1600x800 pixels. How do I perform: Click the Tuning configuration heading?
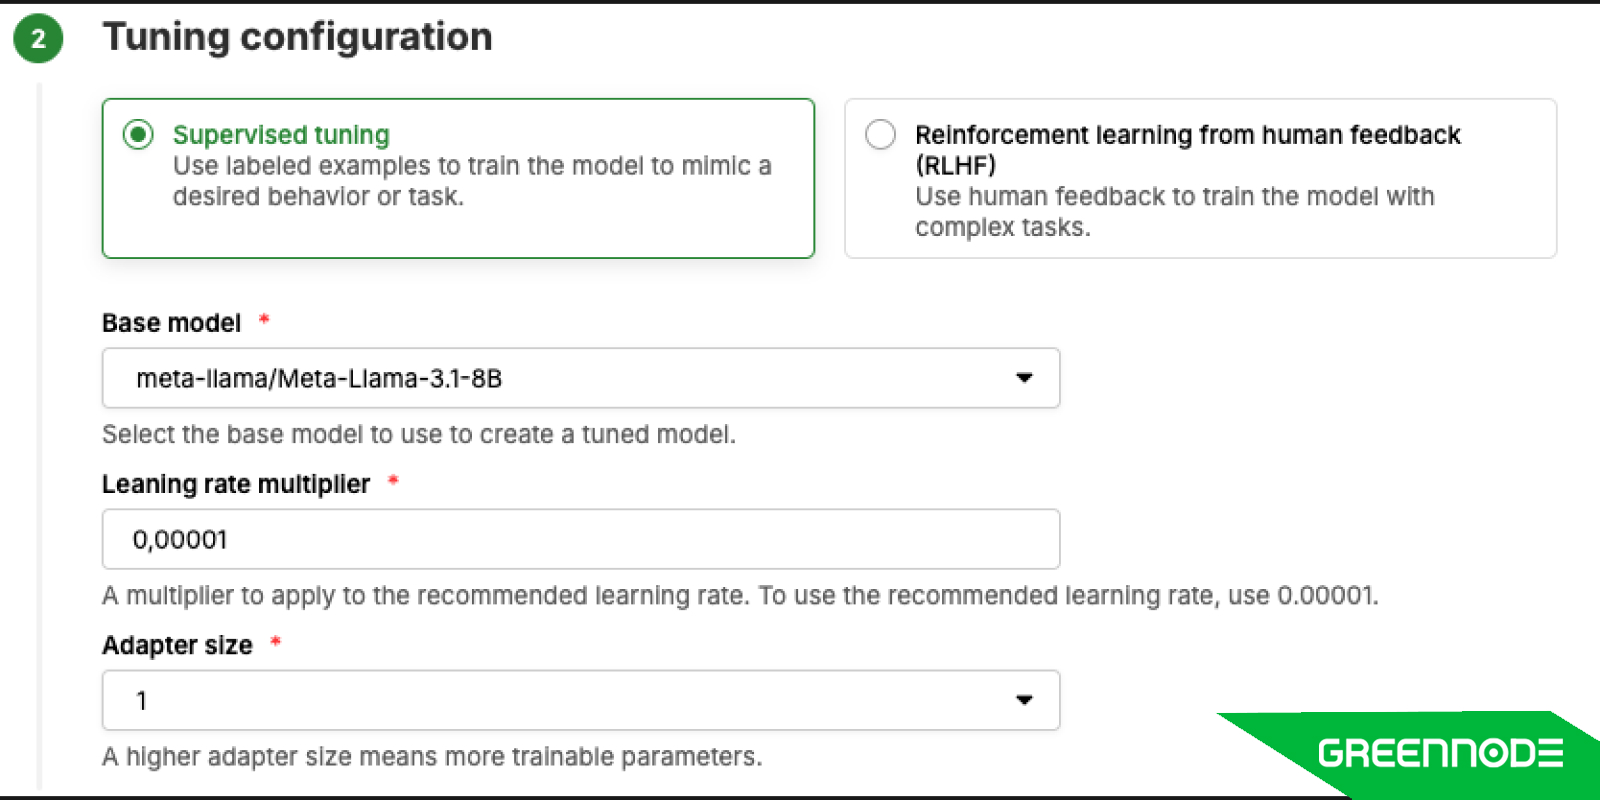point(298,37)
